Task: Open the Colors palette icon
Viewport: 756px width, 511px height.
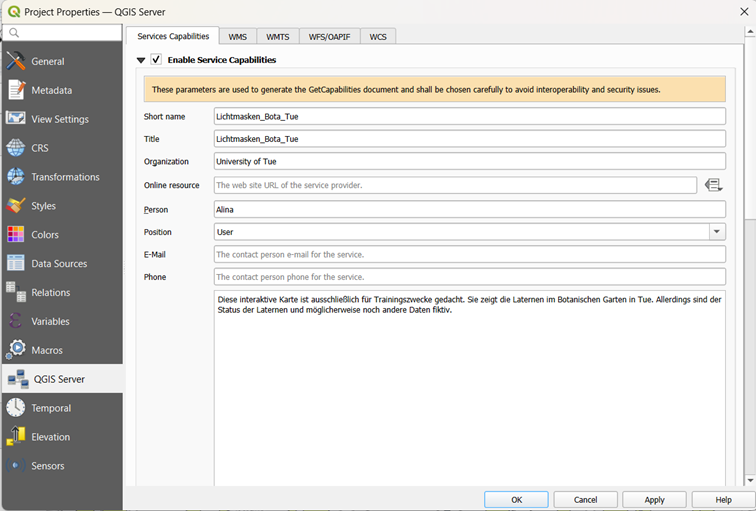Action: click(x=16, y=234)
